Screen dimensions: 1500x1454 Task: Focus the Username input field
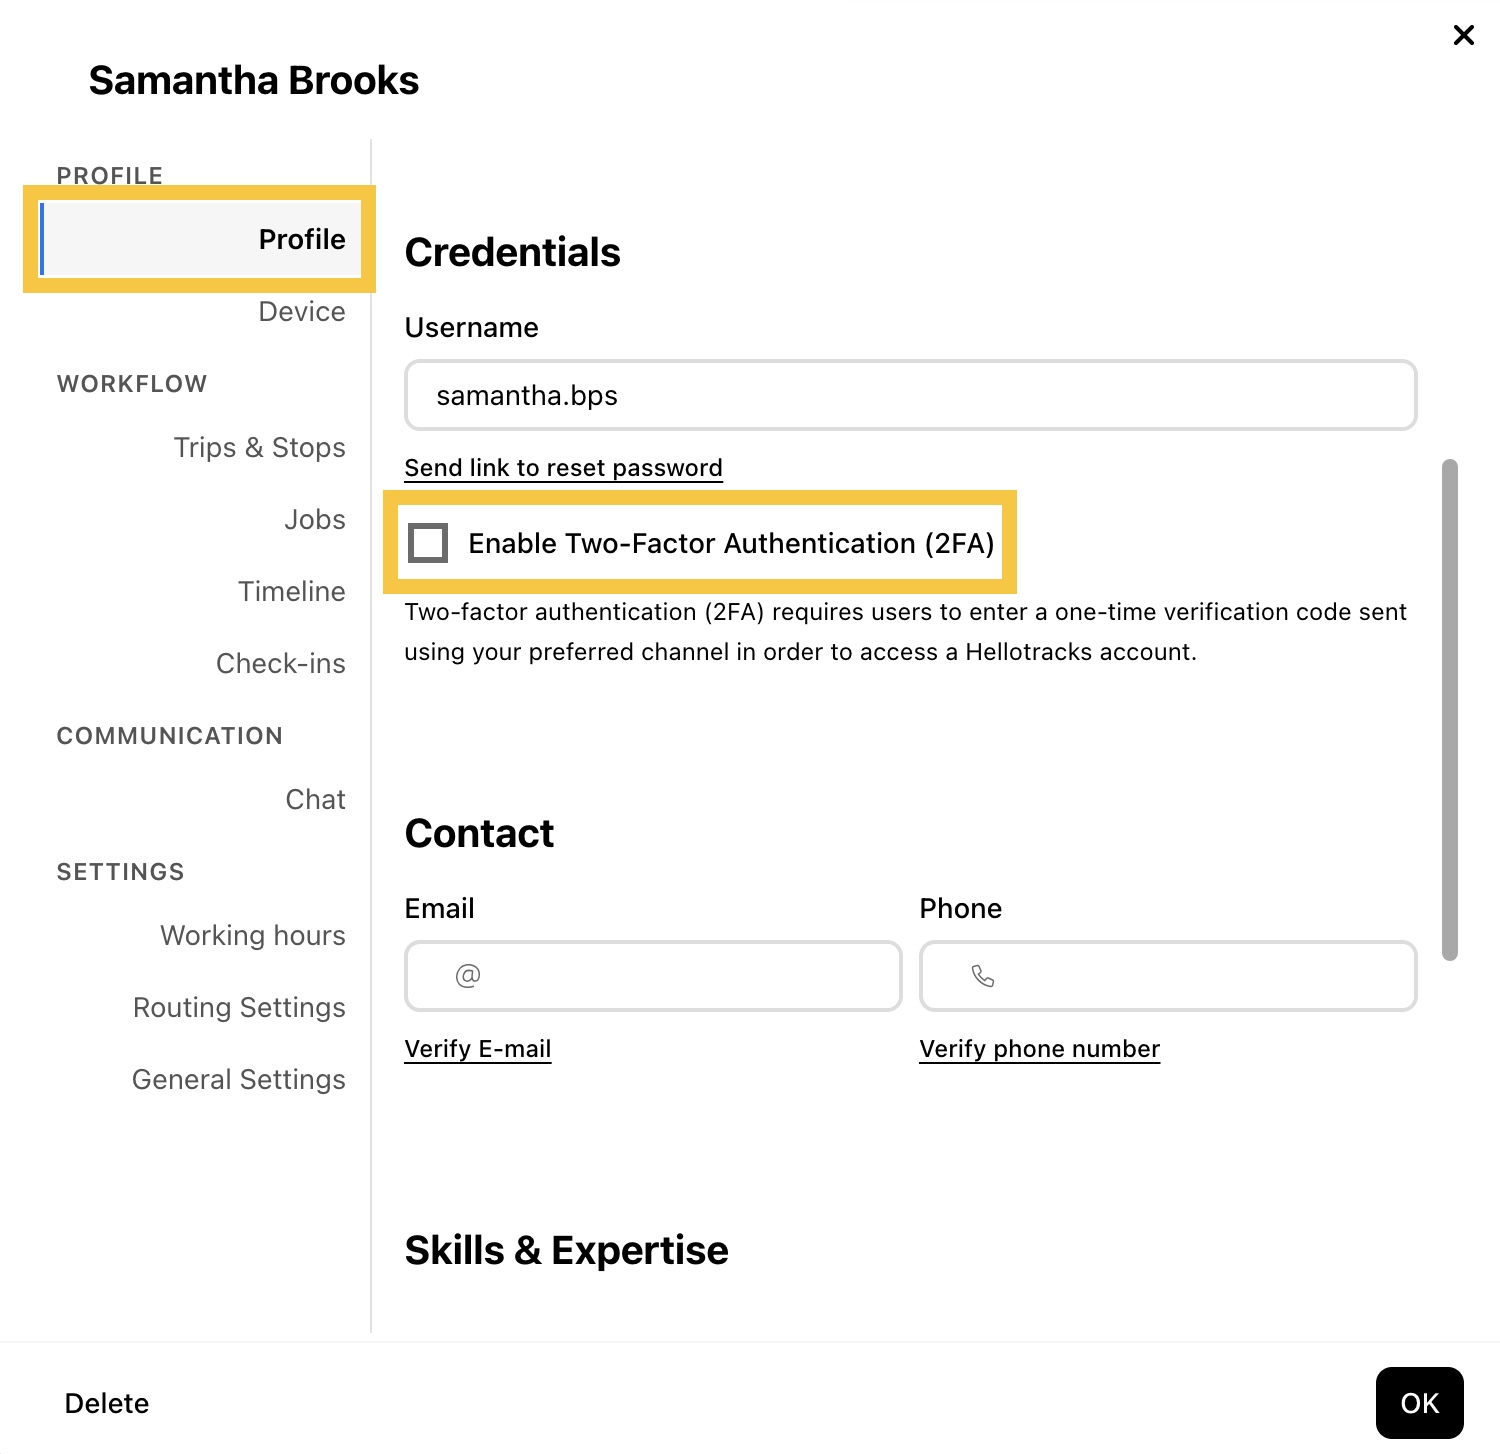(910, 395)
